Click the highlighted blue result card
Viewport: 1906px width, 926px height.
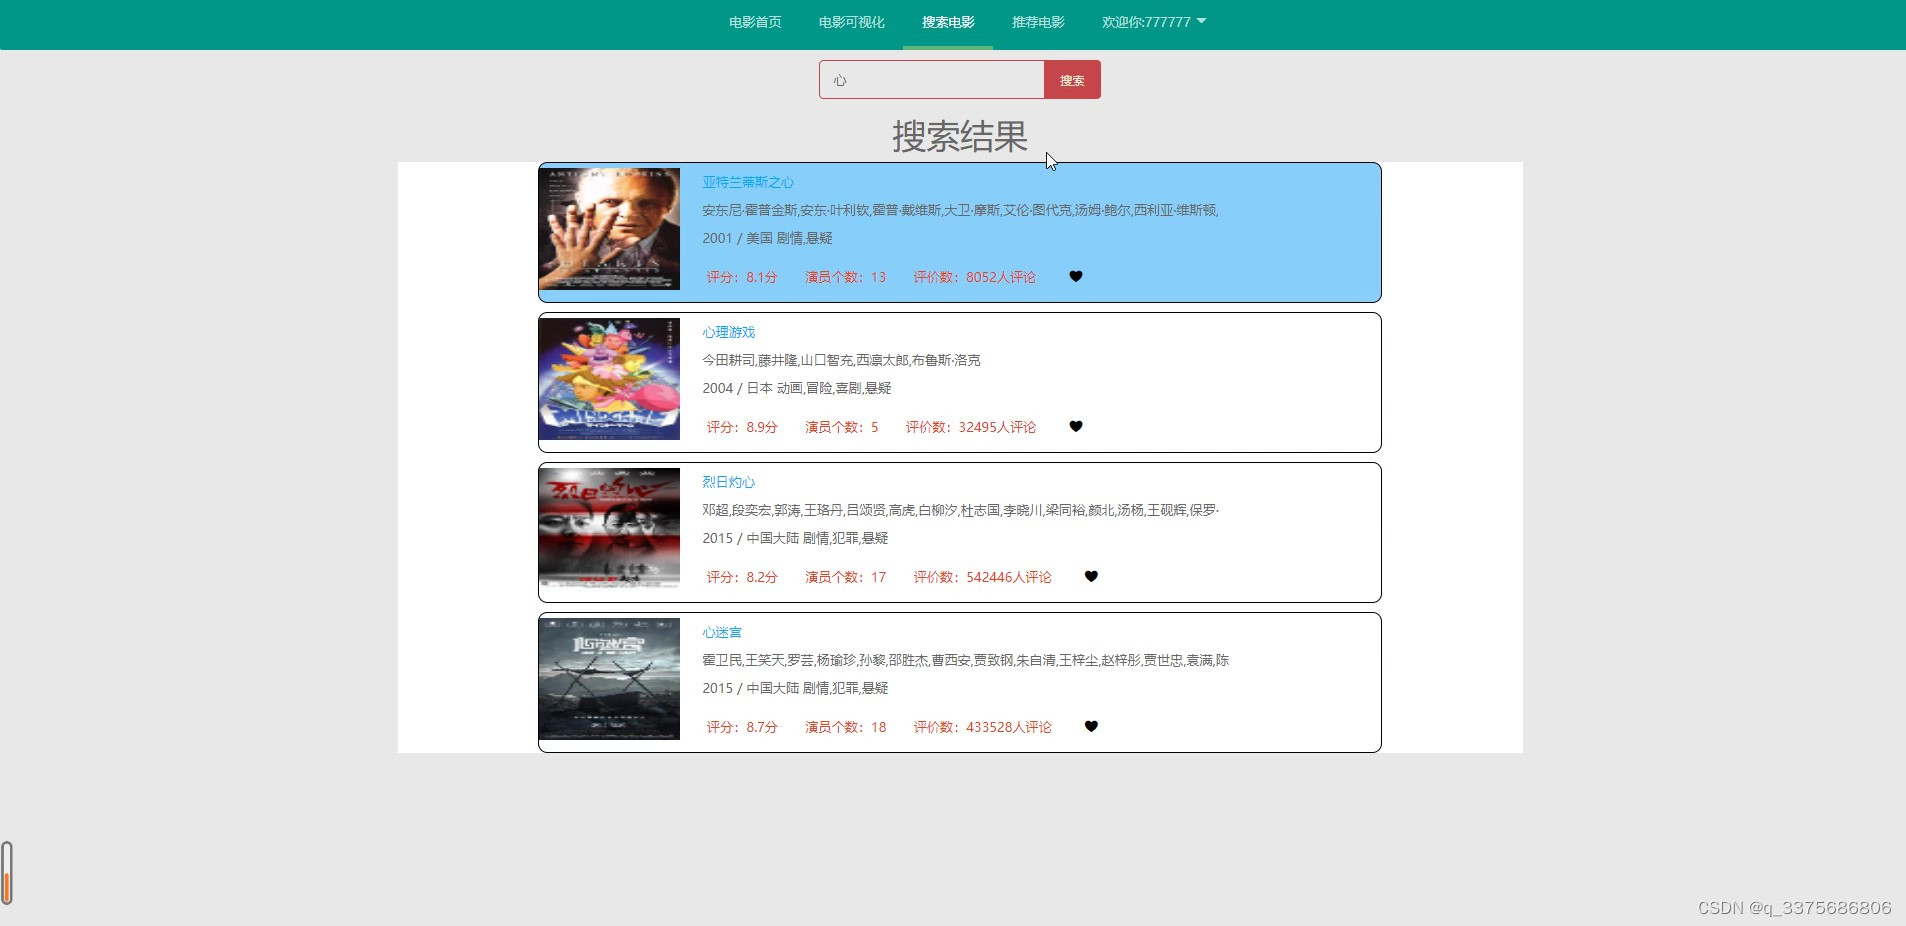coord(959,232)
